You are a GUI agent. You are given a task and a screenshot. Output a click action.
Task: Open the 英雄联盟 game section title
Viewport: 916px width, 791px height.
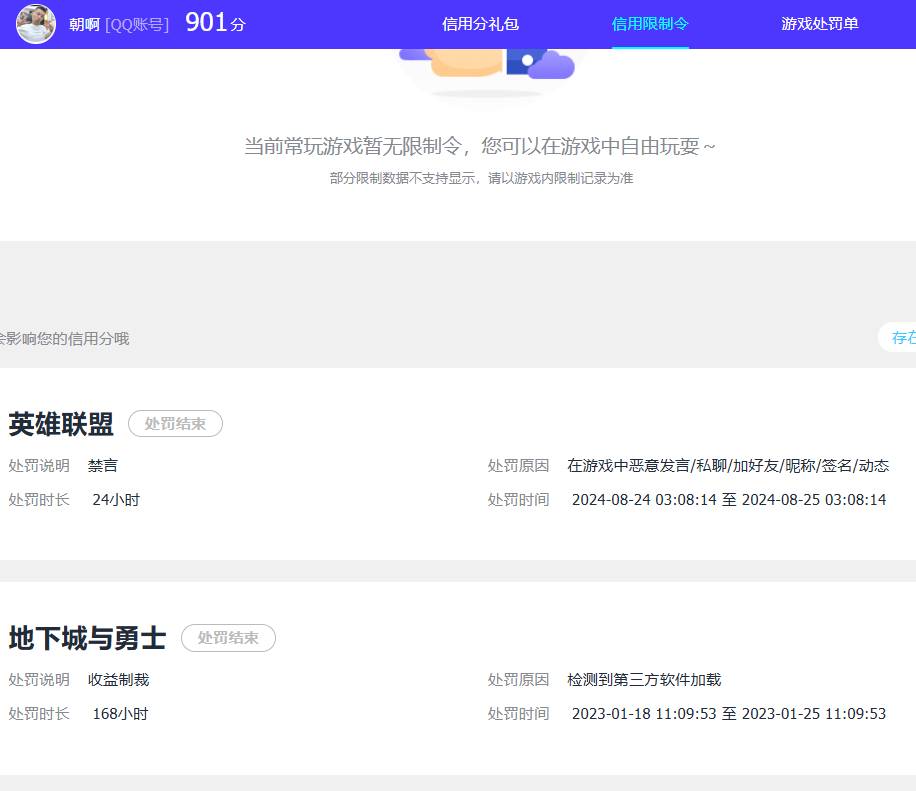(x=62, y=424)
